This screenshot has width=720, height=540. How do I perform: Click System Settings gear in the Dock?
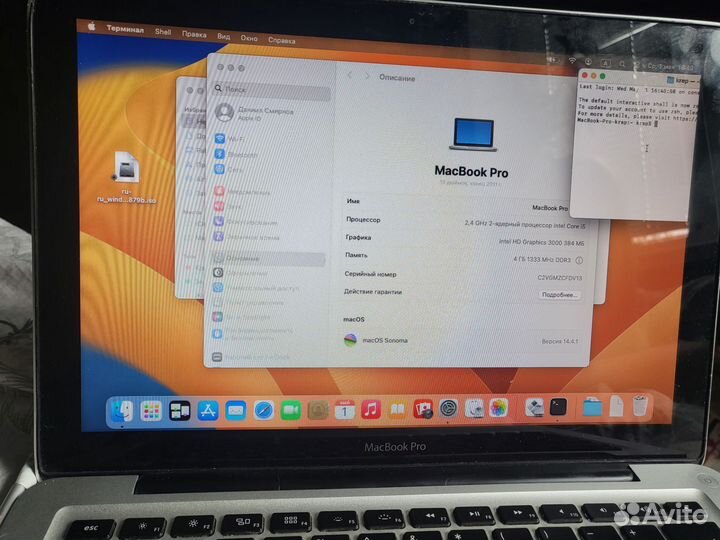pyautogui.click(x=449, y=408)
